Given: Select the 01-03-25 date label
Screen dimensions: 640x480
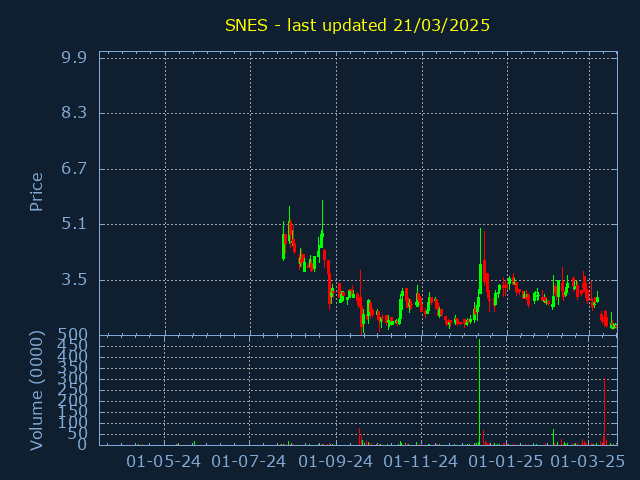Looking at the screenshot, I should click(x=588, y=462).
